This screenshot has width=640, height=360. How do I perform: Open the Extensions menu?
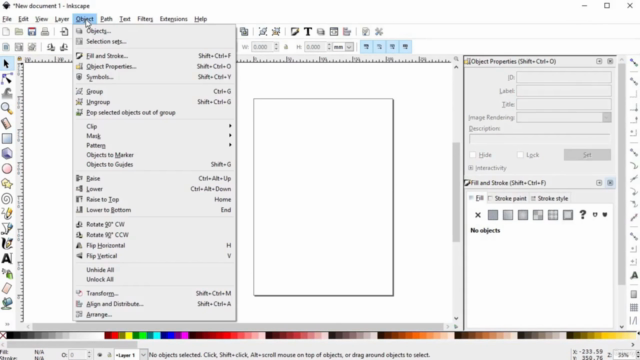173,19
